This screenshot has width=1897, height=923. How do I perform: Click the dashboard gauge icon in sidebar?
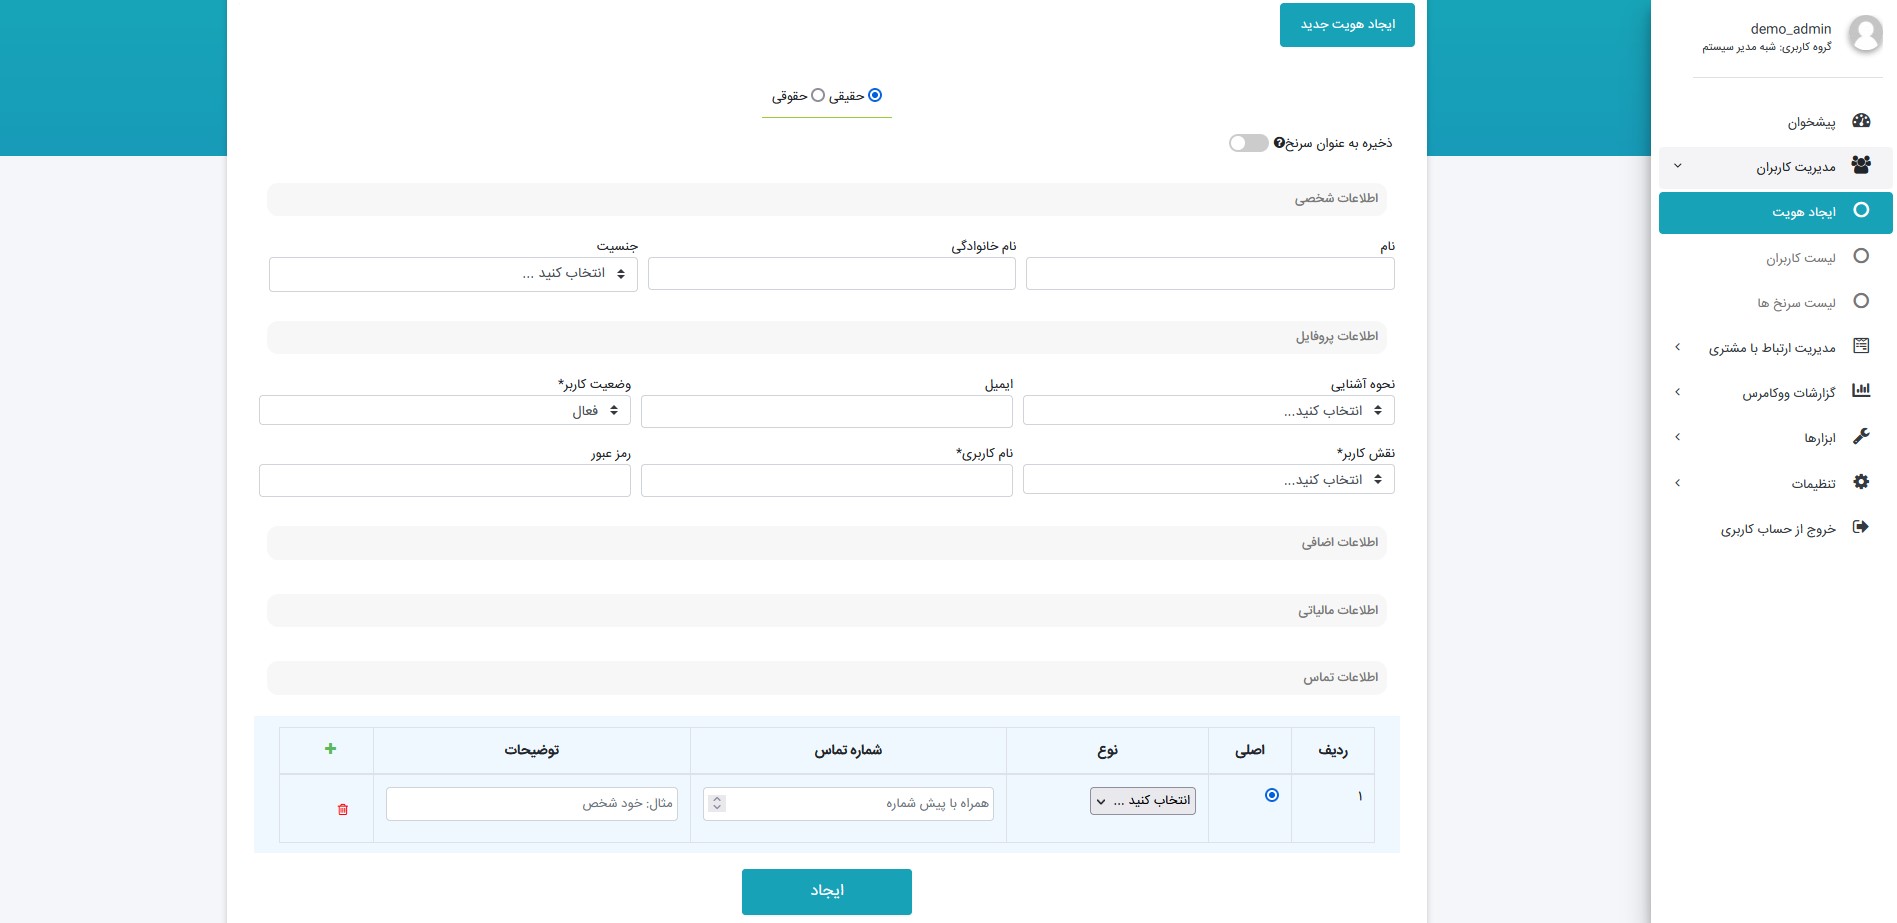1860,121
